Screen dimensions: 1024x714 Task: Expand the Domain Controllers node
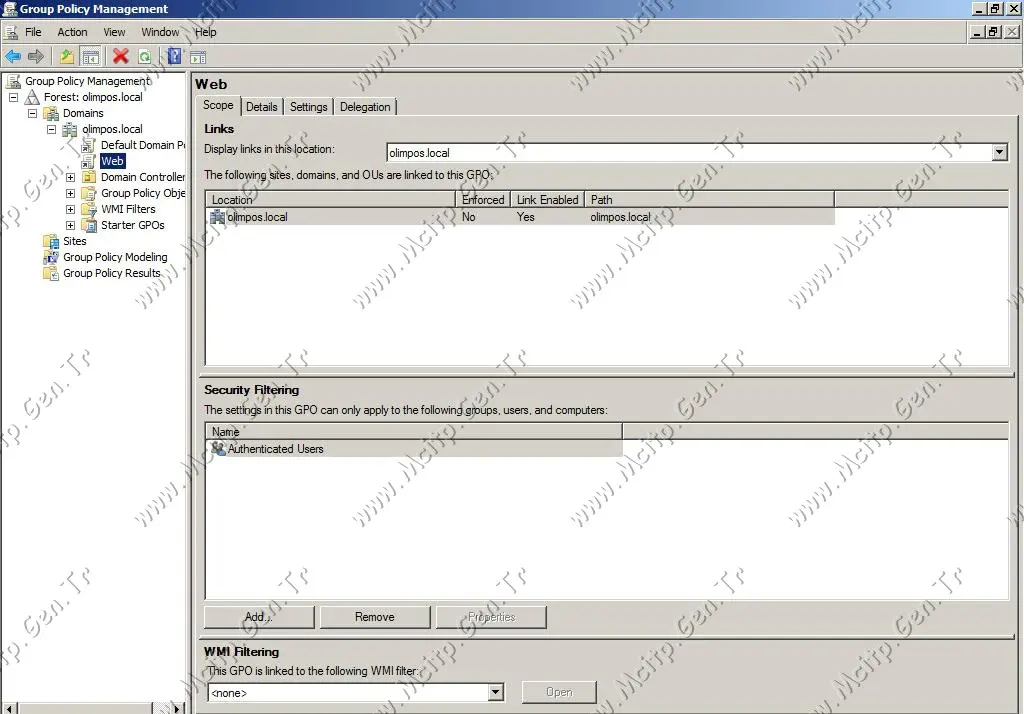71,177
